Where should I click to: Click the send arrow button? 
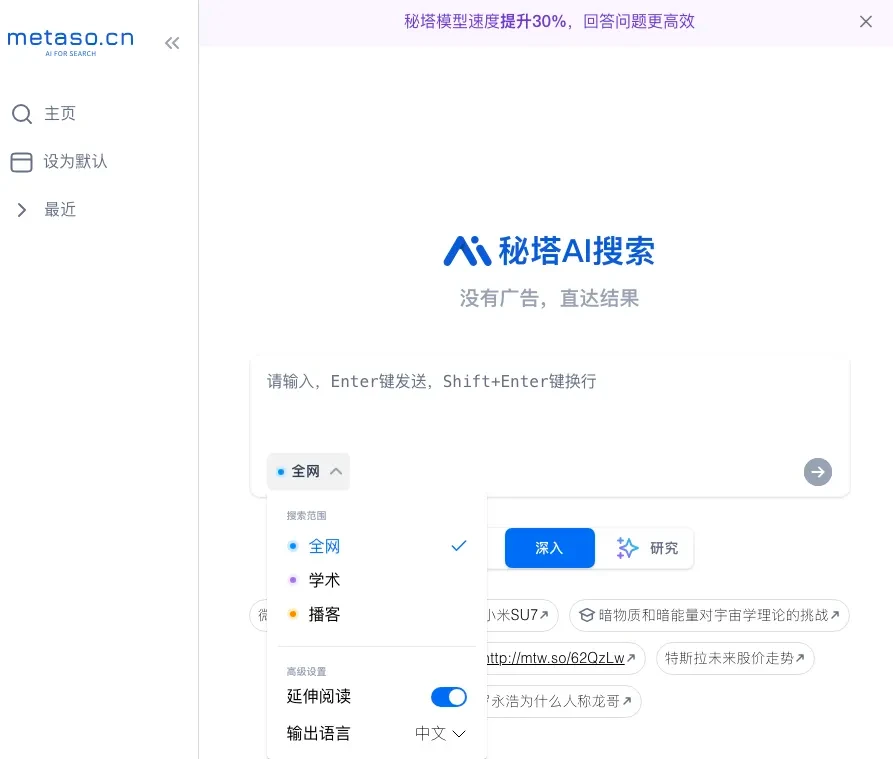(818, 472)
